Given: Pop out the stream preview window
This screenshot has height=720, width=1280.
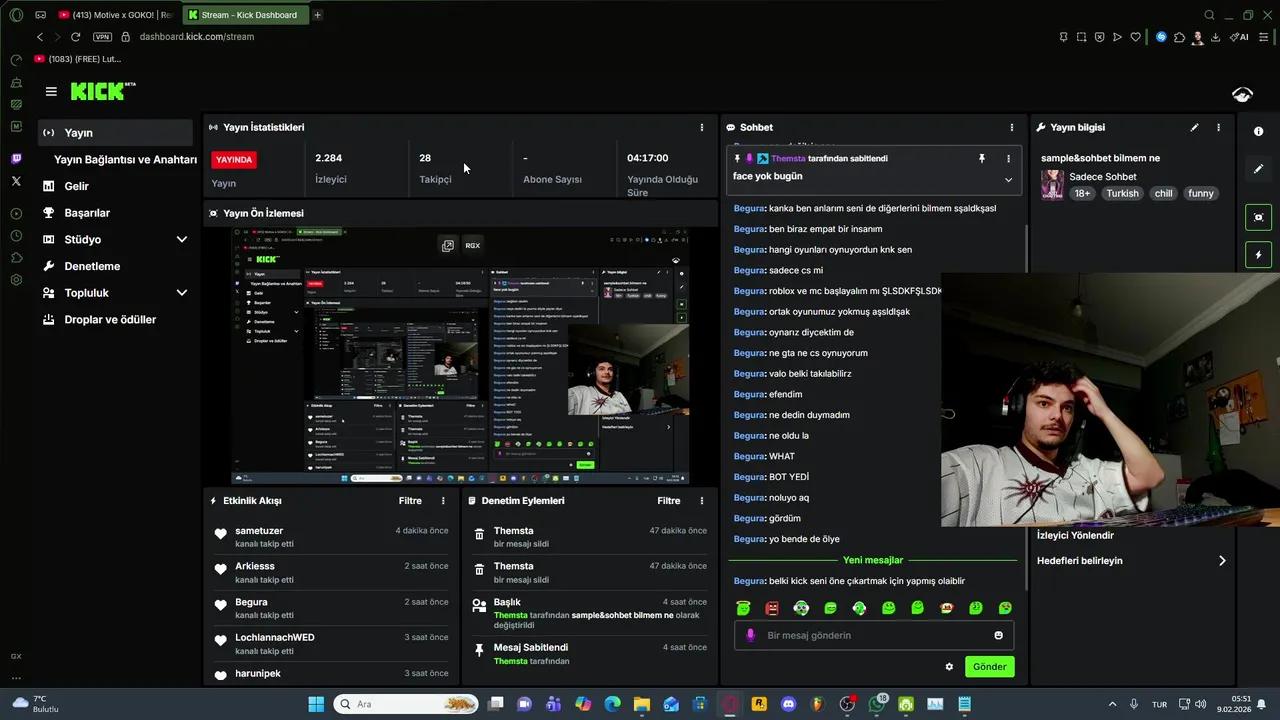Looking at the screenshot, I should [448, 245].
